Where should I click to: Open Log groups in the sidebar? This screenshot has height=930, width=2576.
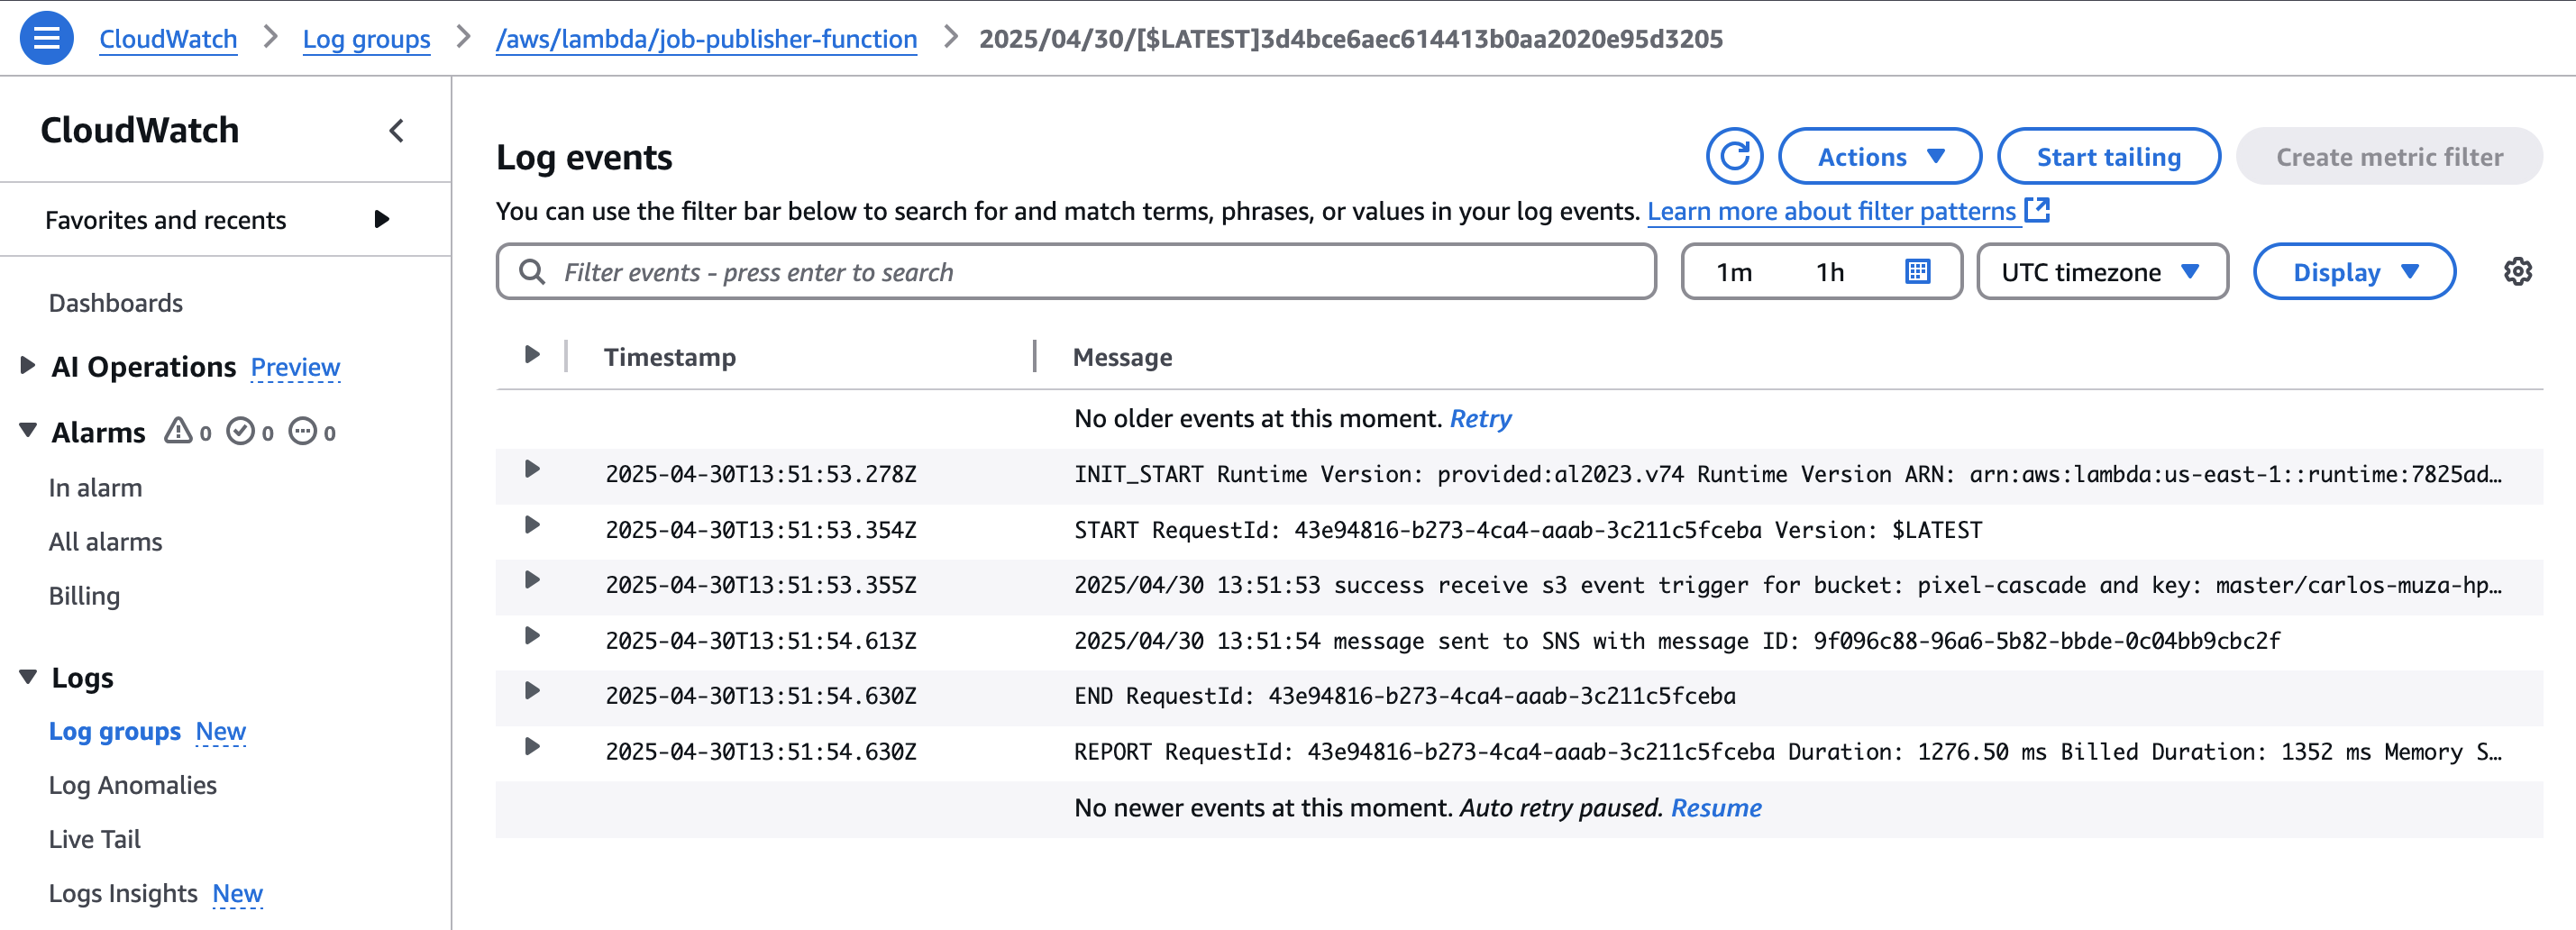tap(114, 731)
